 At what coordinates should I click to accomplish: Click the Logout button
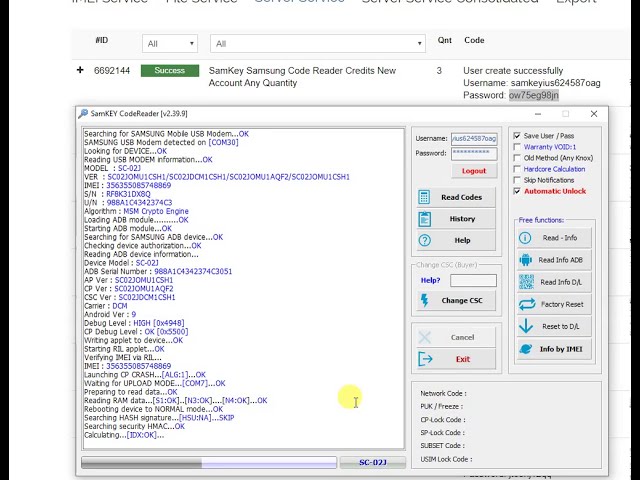coord(474,171)
